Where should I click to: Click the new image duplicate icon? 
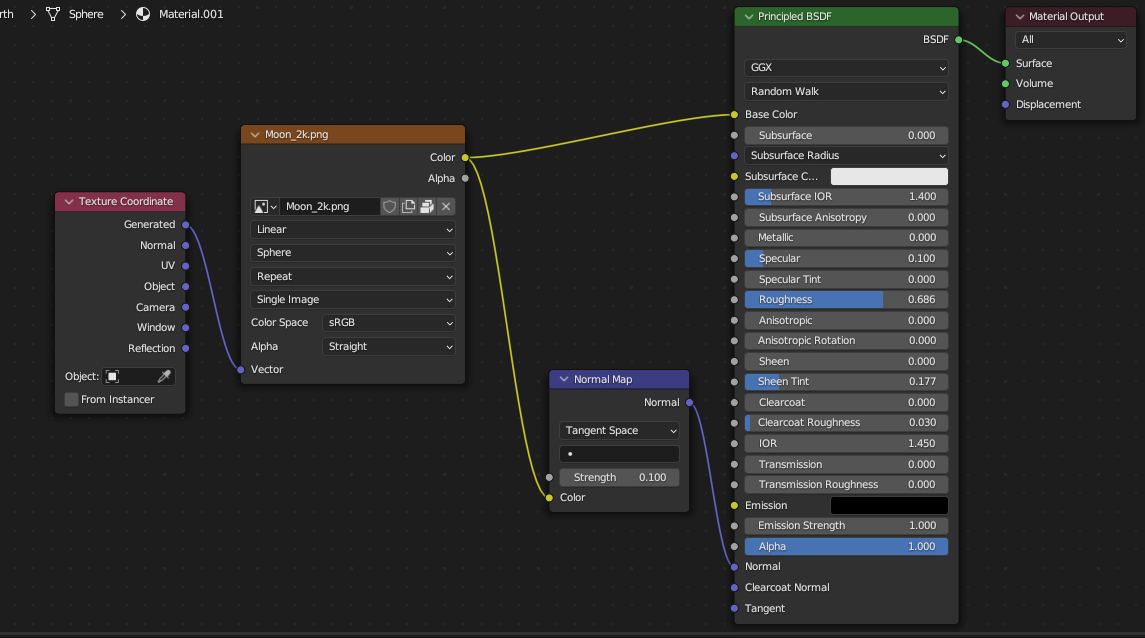point(408,207)
